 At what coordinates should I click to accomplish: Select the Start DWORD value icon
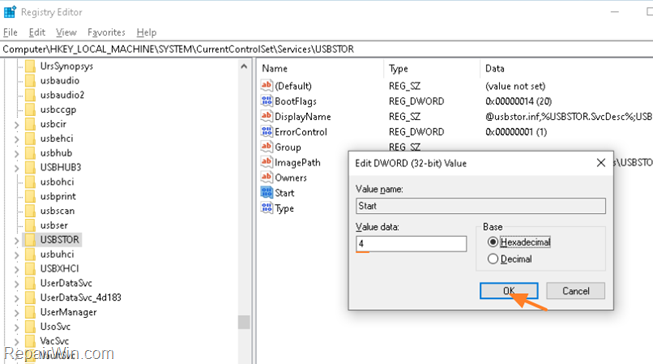pyautogui.click(x=267, y=192)
